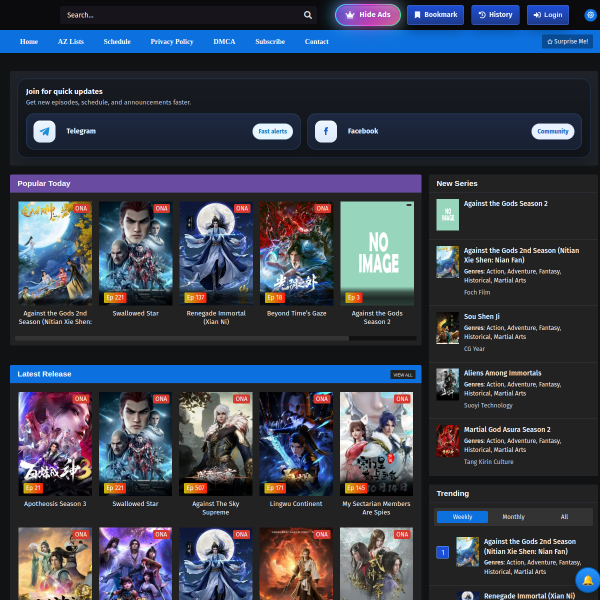Open the Subscribe menu item

[270, 41]
